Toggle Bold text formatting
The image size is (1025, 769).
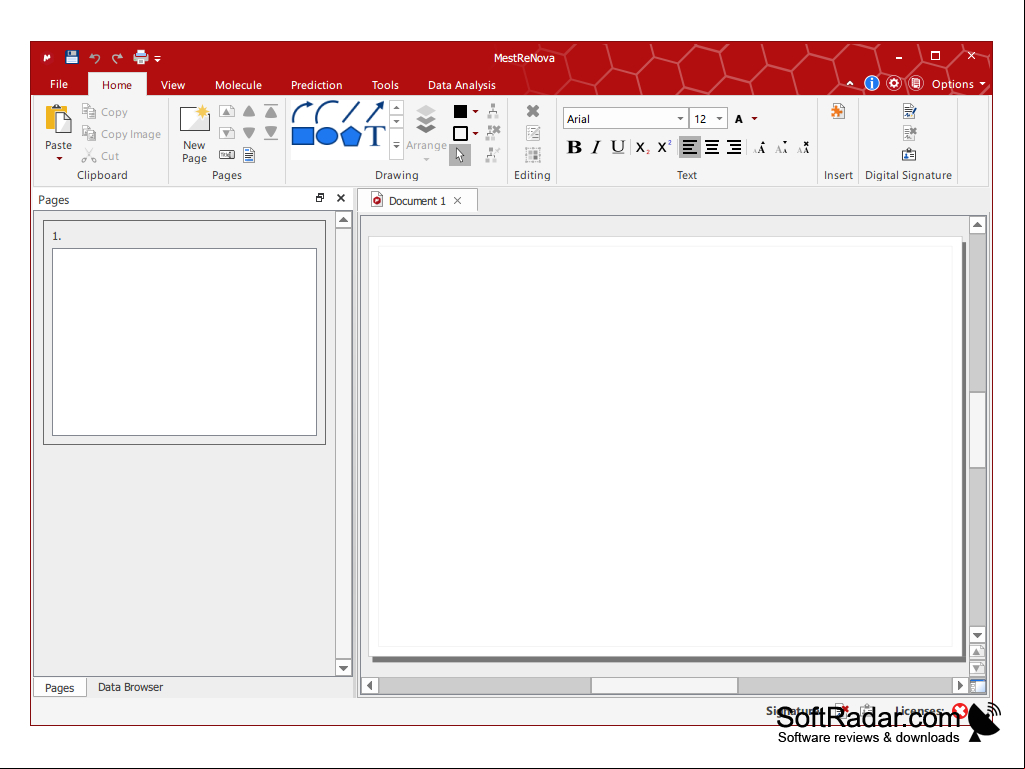pos(574,147)
